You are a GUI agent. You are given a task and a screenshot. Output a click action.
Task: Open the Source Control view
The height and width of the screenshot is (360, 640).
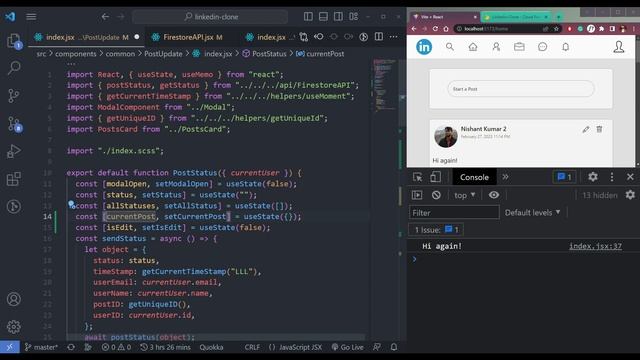tap(14, 96)
